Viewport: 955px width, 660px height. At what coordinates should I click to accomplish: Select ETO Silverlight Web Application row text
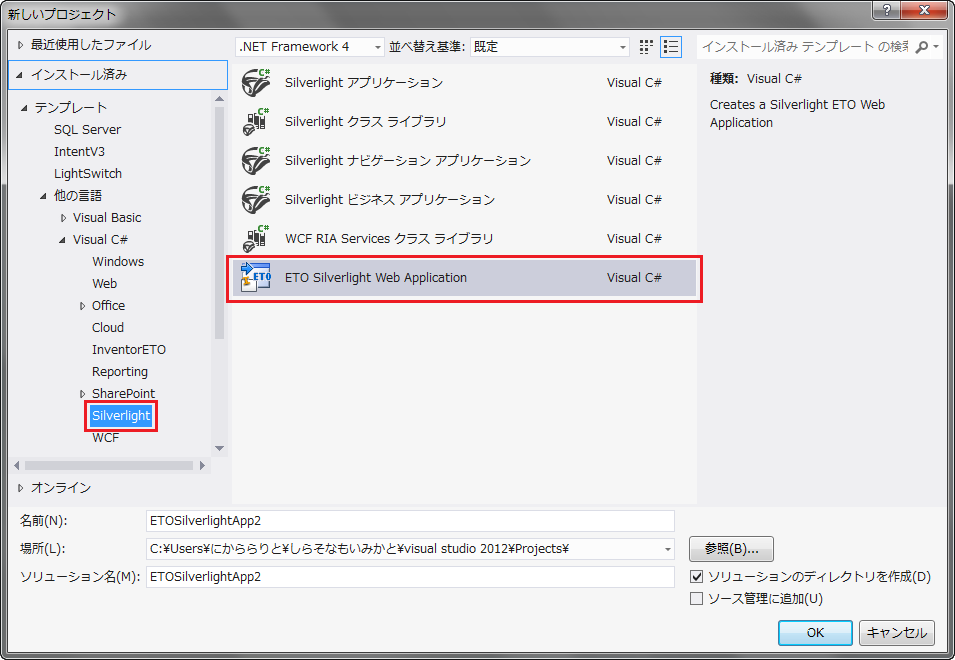[x=376, y=278]
